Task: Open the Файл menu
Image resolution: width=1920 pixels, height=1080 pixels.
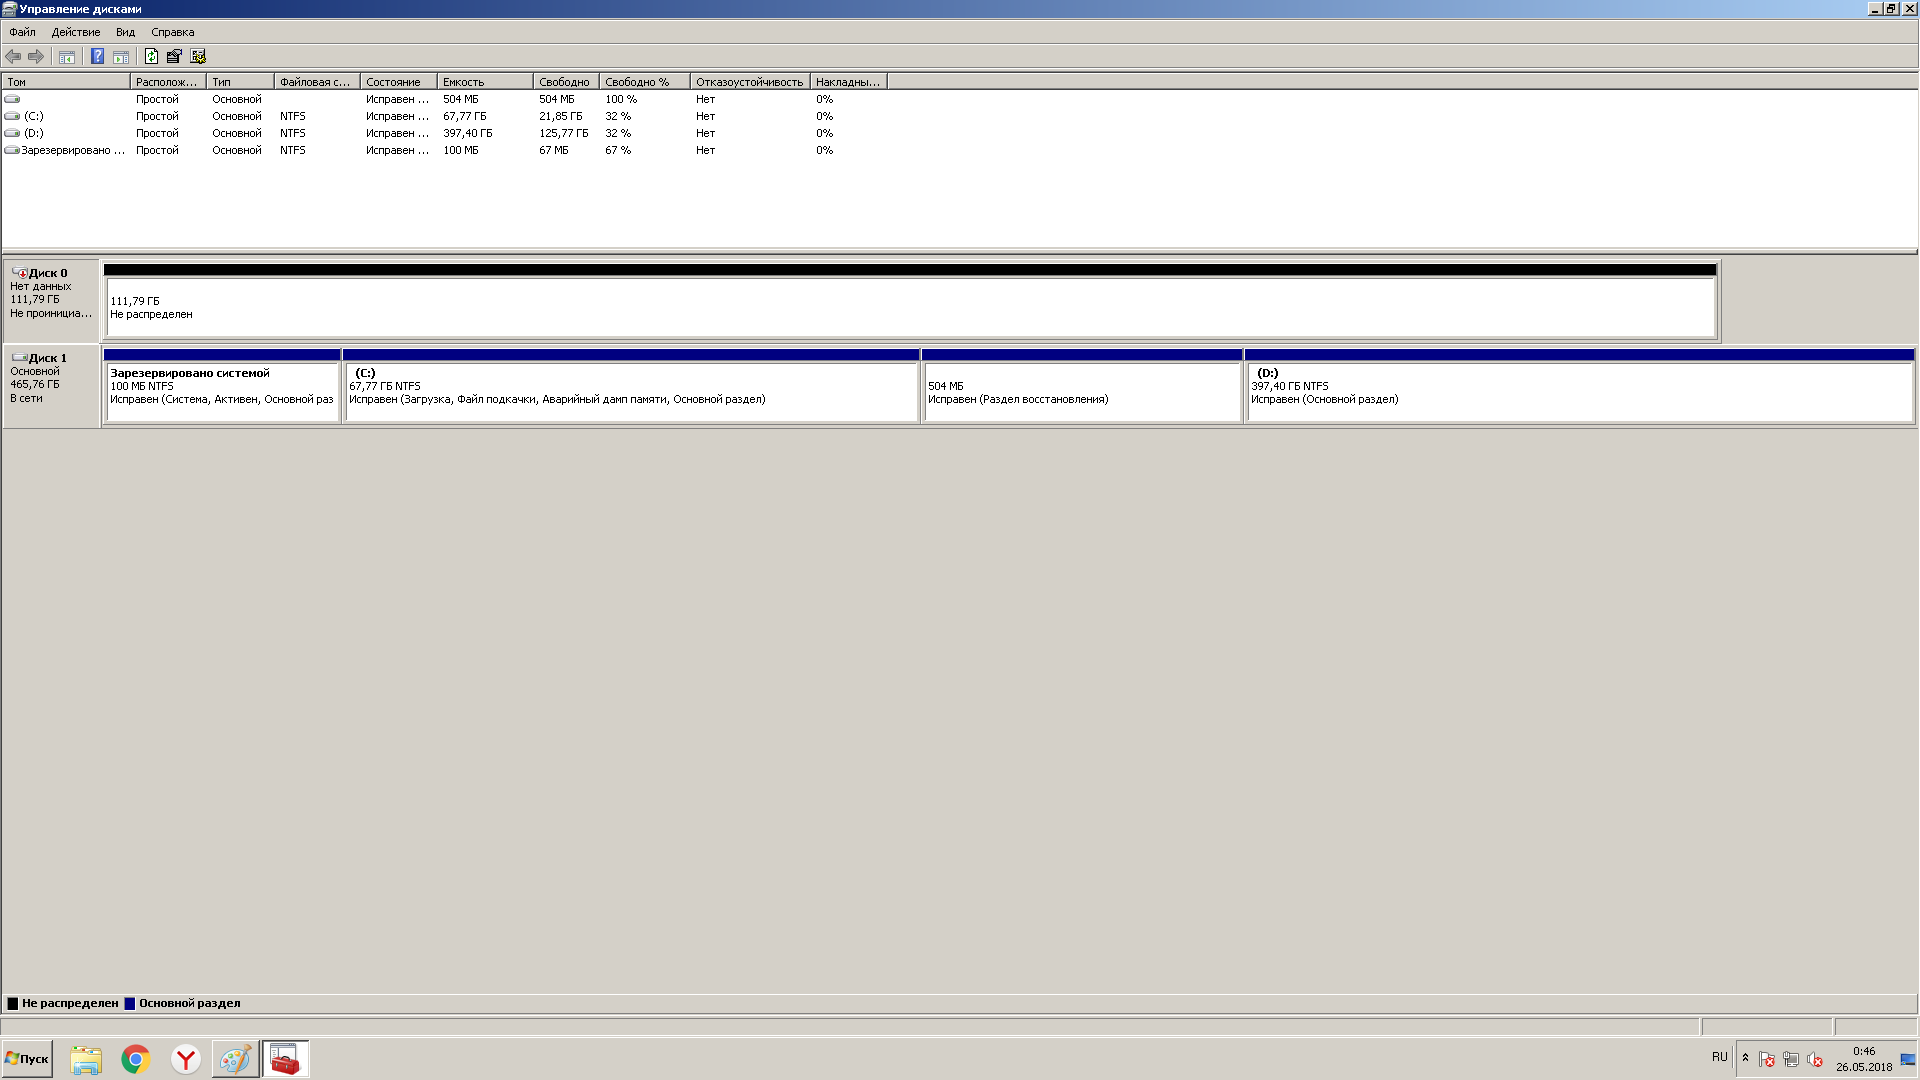Action: tap(22, 32)
